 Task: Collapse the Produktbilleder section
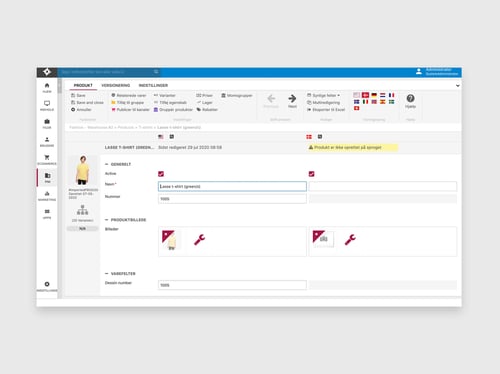point(107,220)
